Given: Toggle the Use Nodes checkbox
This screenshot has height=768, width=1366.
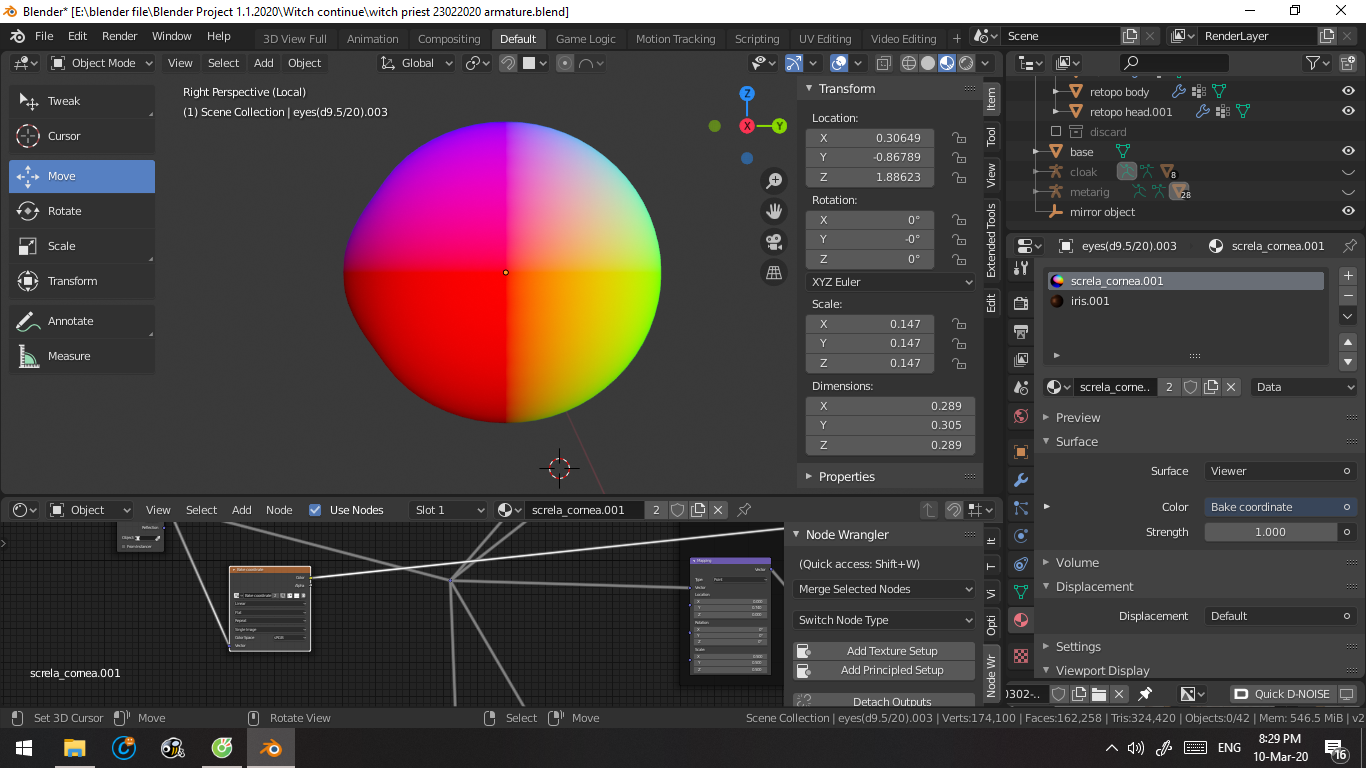Looking at the screenshot, I should (x=317, y=510).
